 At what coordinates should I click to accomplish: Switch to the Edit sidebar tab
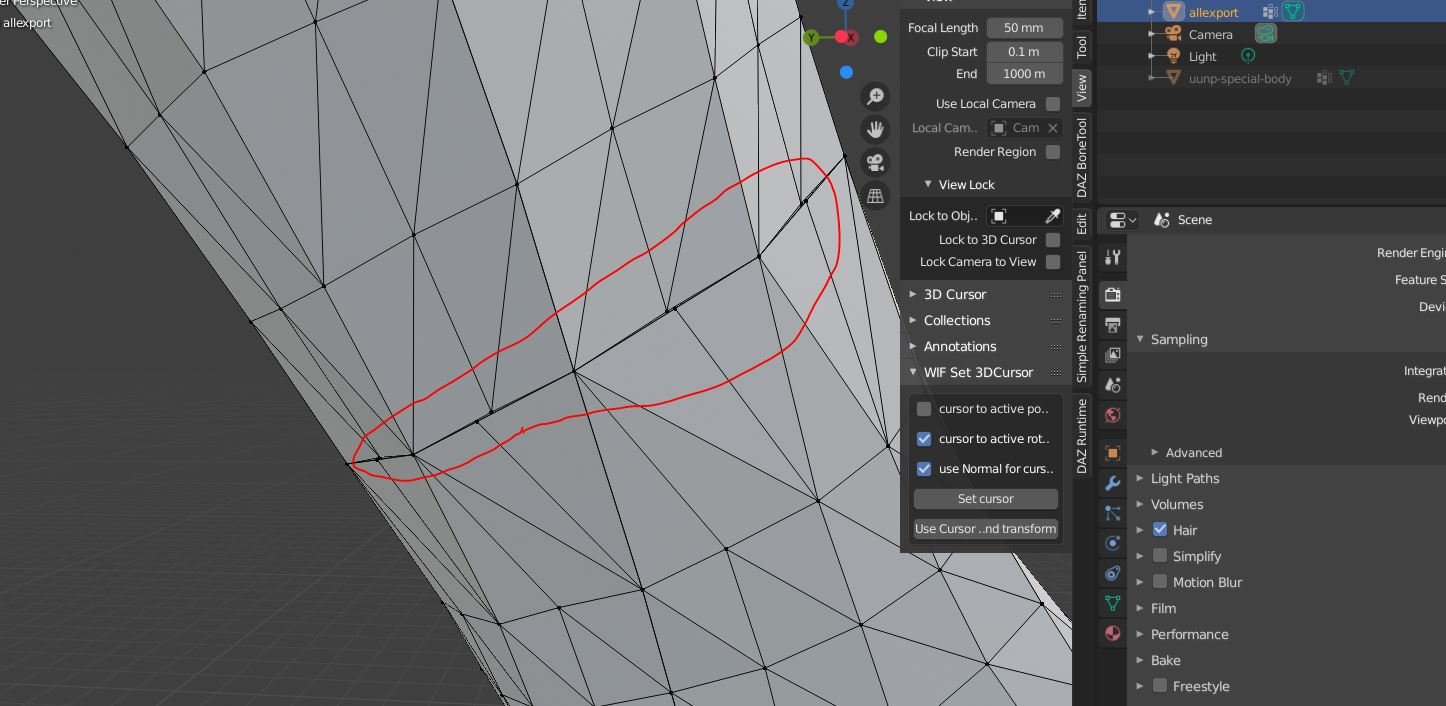point(1081,224)
